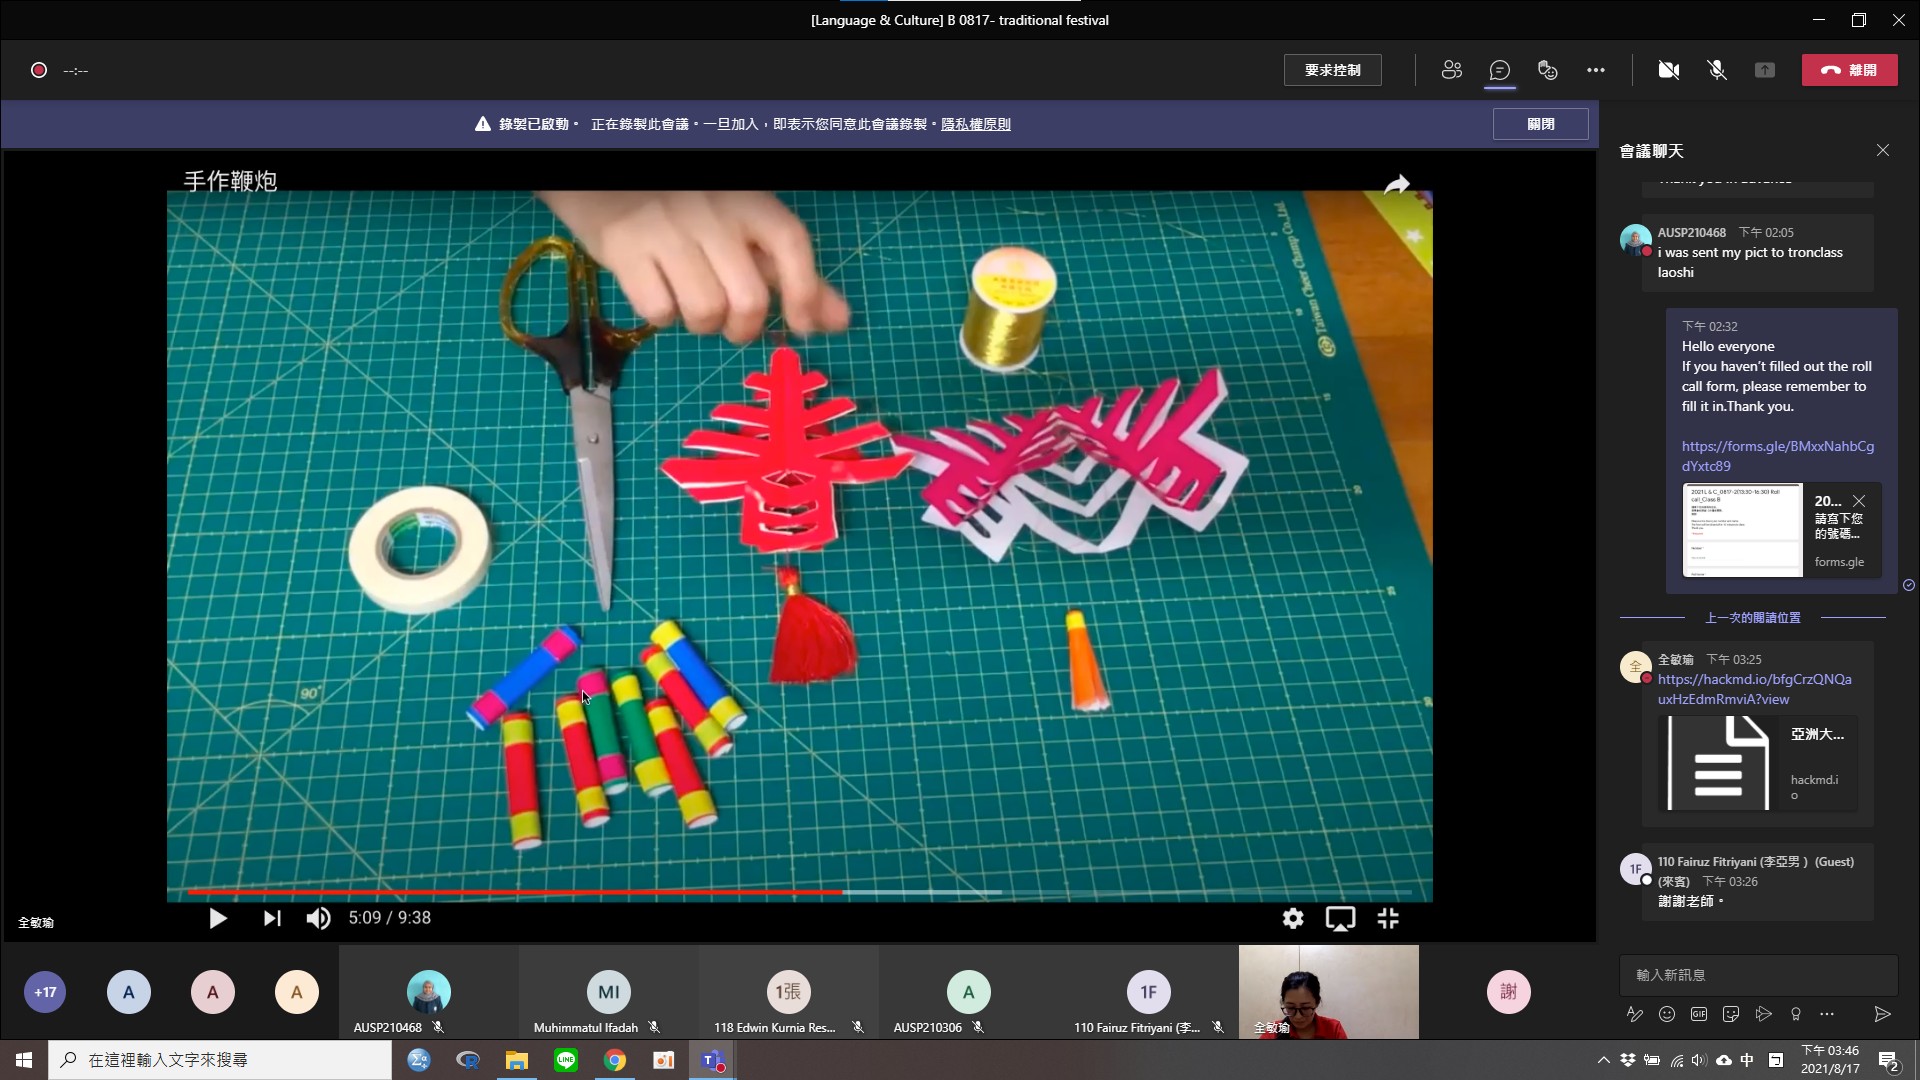Open the reactions and raise-hand icon
Screen dimensions: 1920x1080
coord(1547,70)
